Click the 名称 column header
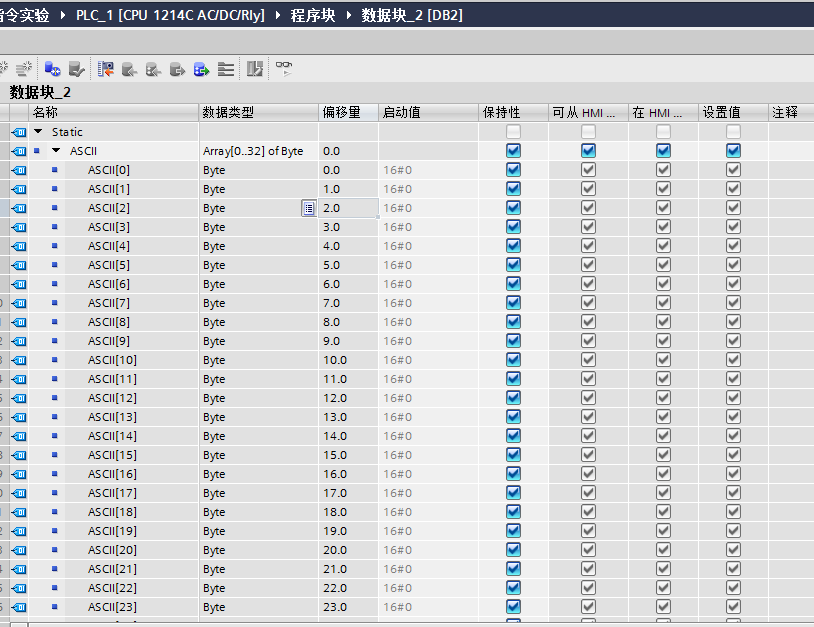Viewport: 814px width, 627px height. click(x=114, y=112)
